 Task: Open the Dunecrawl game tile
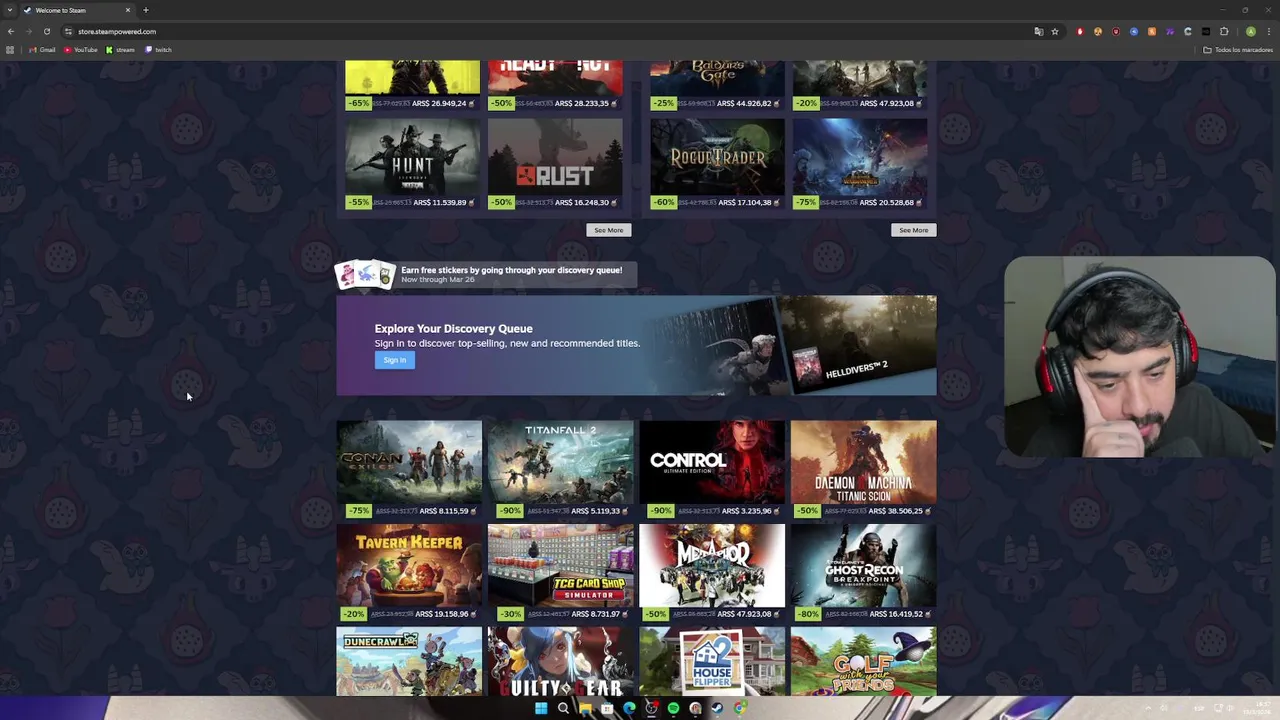[408, 661]
